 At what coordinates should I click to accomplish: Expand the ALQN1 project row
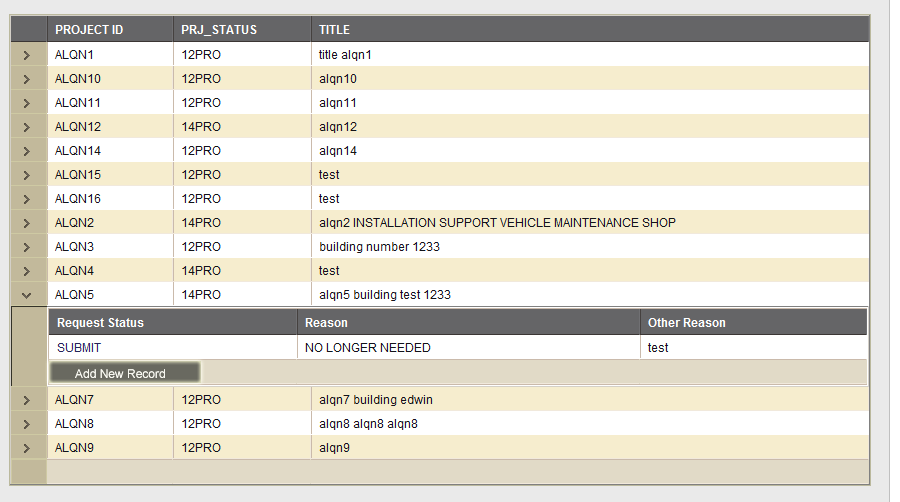[27, 55]
